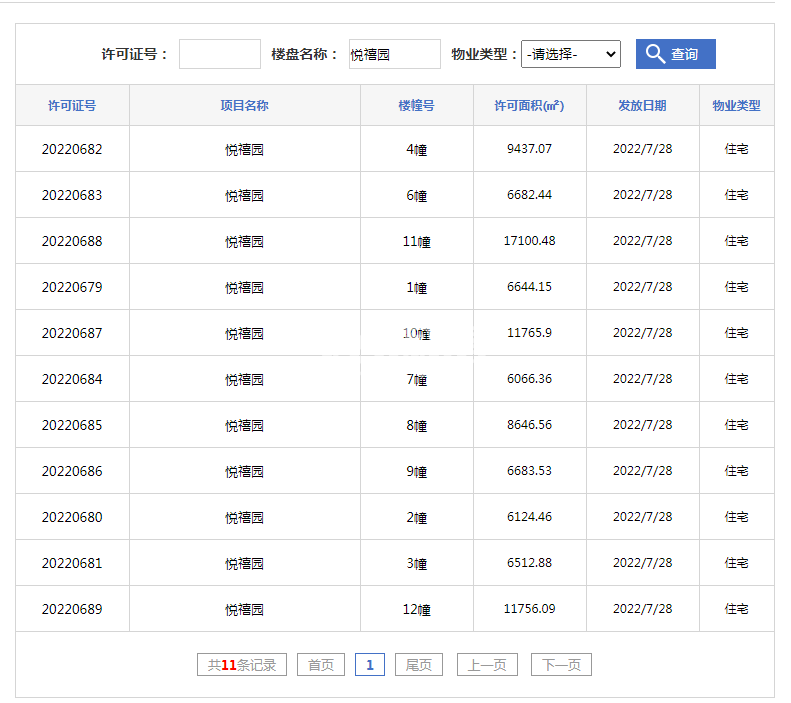Focus the 许可证号 input field
791x703 pixels.
pyautogui.click(x=220, y=54)
